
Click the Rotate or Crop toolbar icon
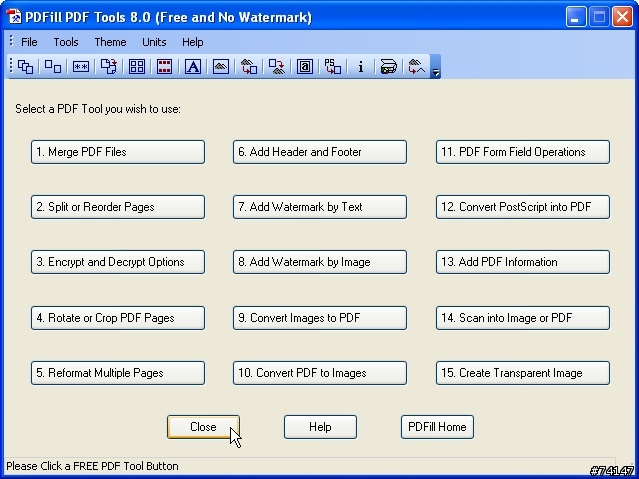(x=109, y=66)
